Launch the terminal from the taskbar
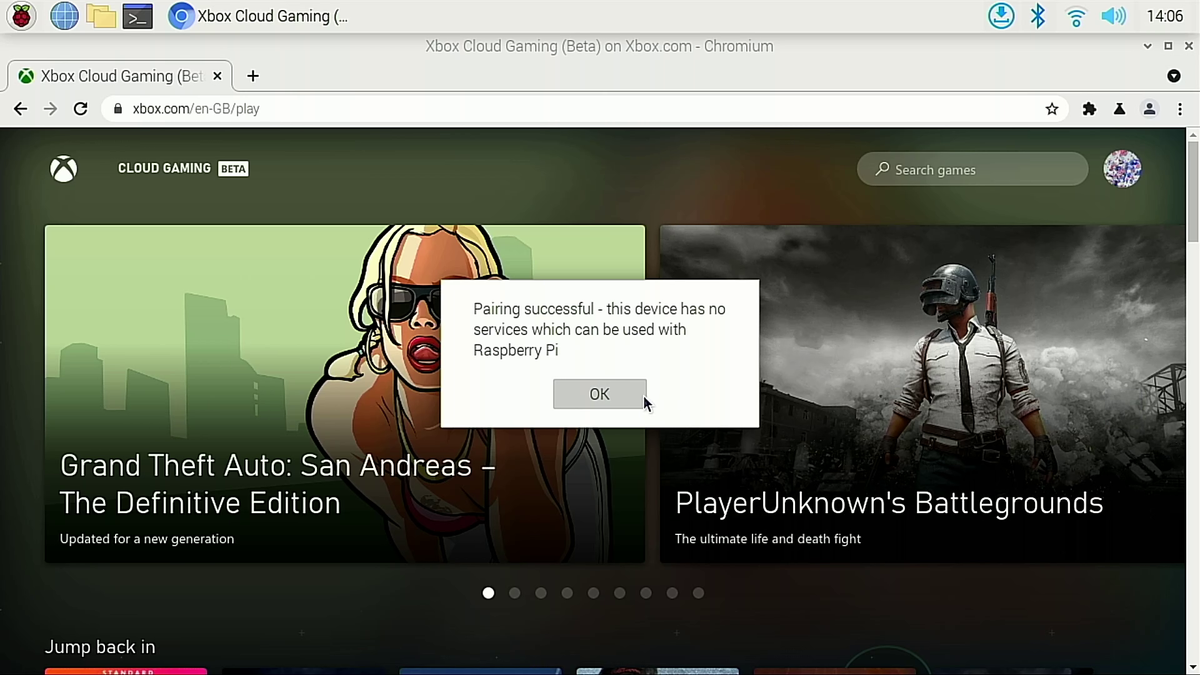This screenshot has width=1200, height=675. tap(139, 15)
